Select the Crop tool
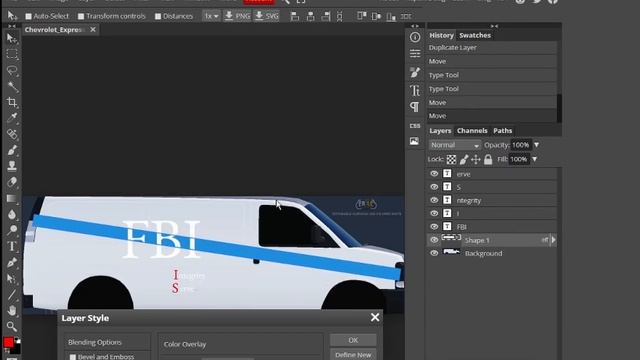The image size is (640, 360). (x=12, y=102)
